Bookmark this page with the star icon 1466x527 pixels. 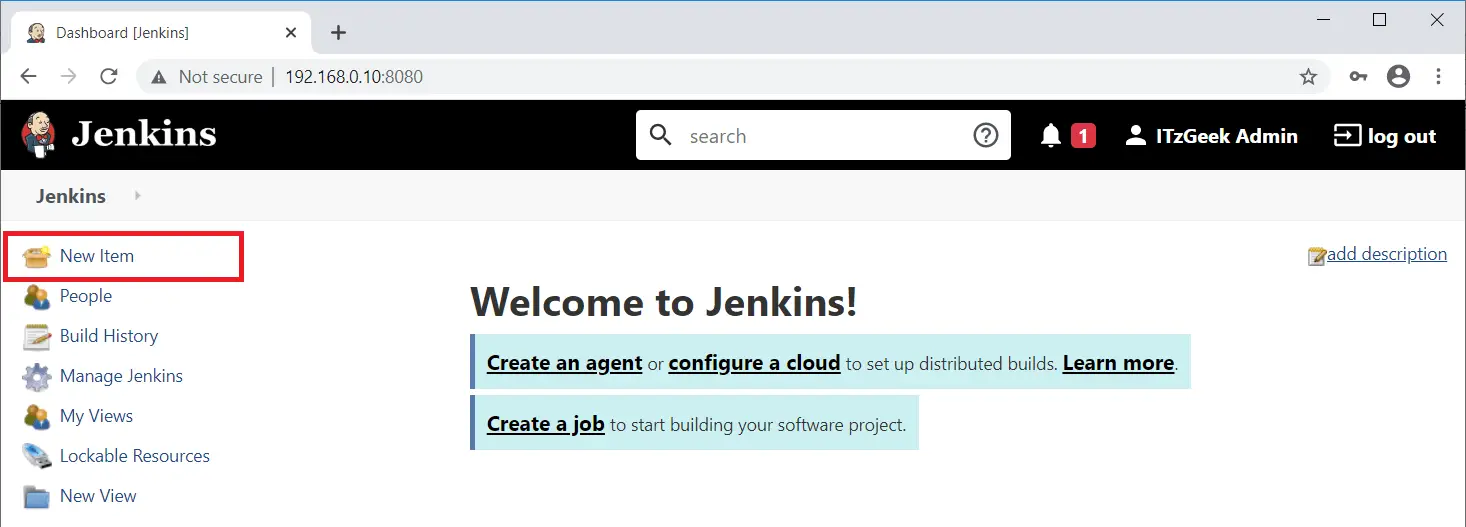click(1308, 77)
